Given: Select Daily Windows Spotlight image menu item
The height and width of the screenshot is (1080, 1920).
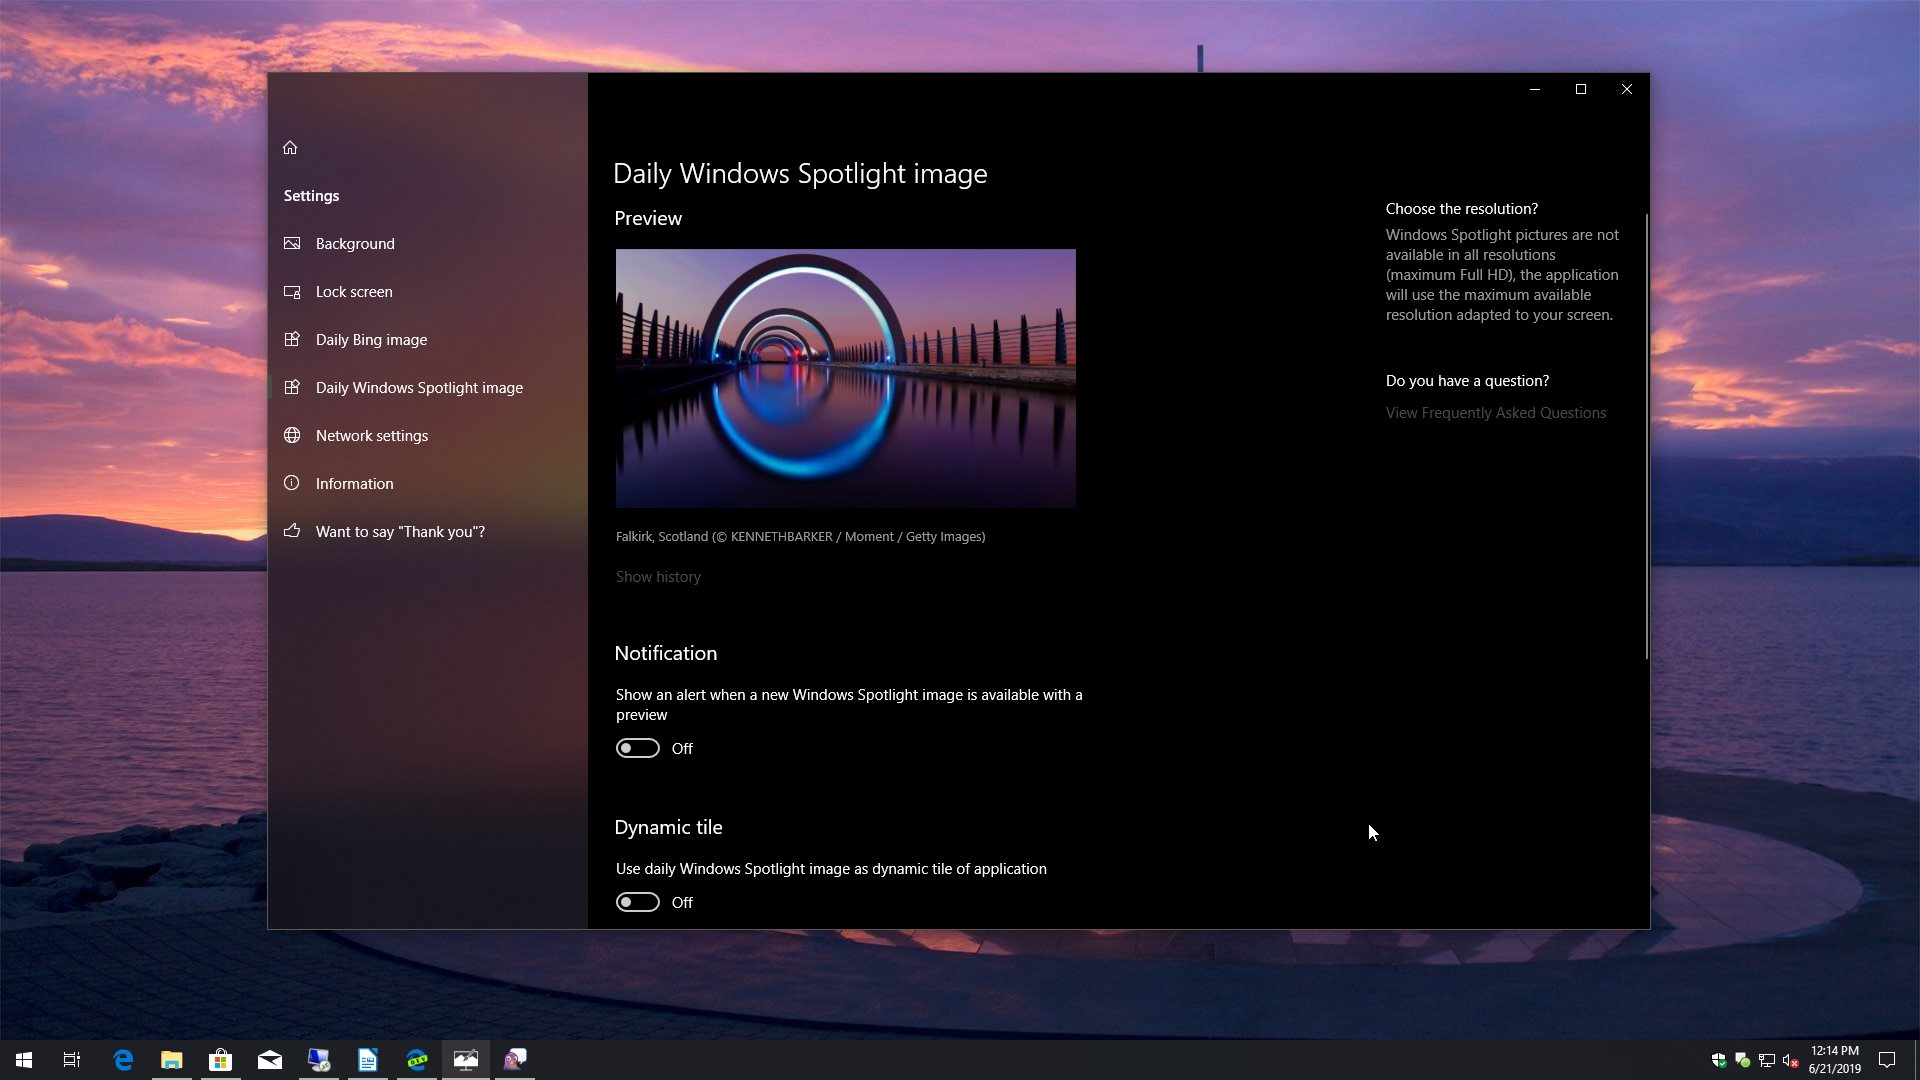Looking at the screenshot, I should click(428, 387).
